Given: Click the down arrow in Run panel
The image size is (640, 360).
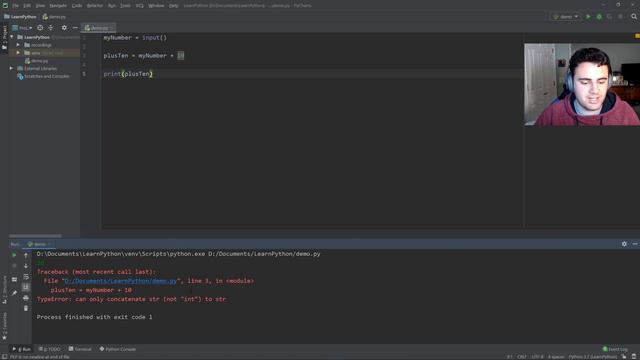Looking at the screenshot, I should coord(26,266).
